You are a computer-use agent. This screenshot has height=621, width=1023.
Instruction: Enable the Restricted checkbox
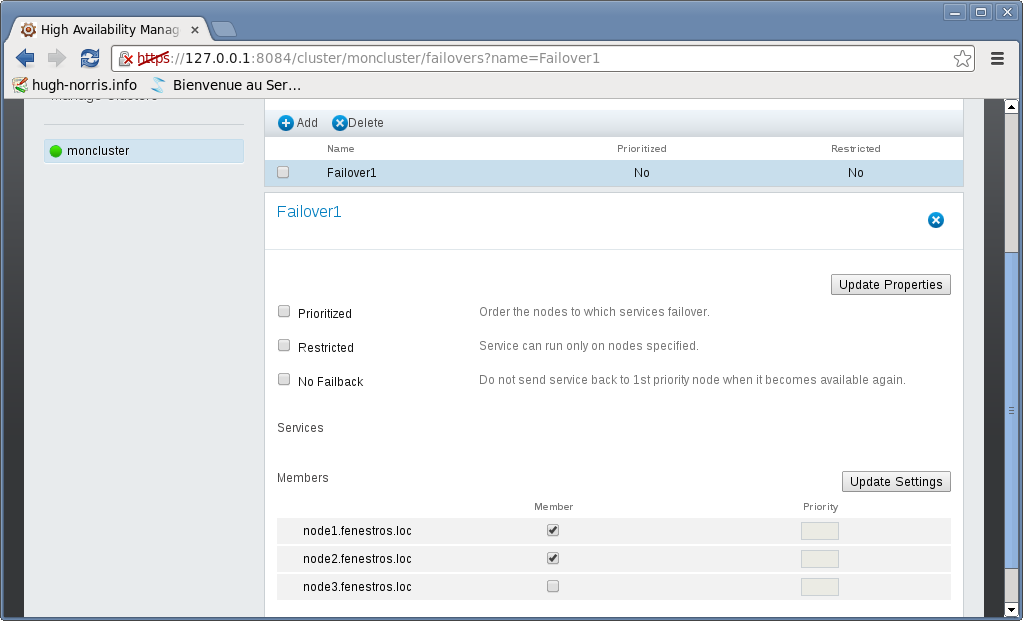(284, 346)
